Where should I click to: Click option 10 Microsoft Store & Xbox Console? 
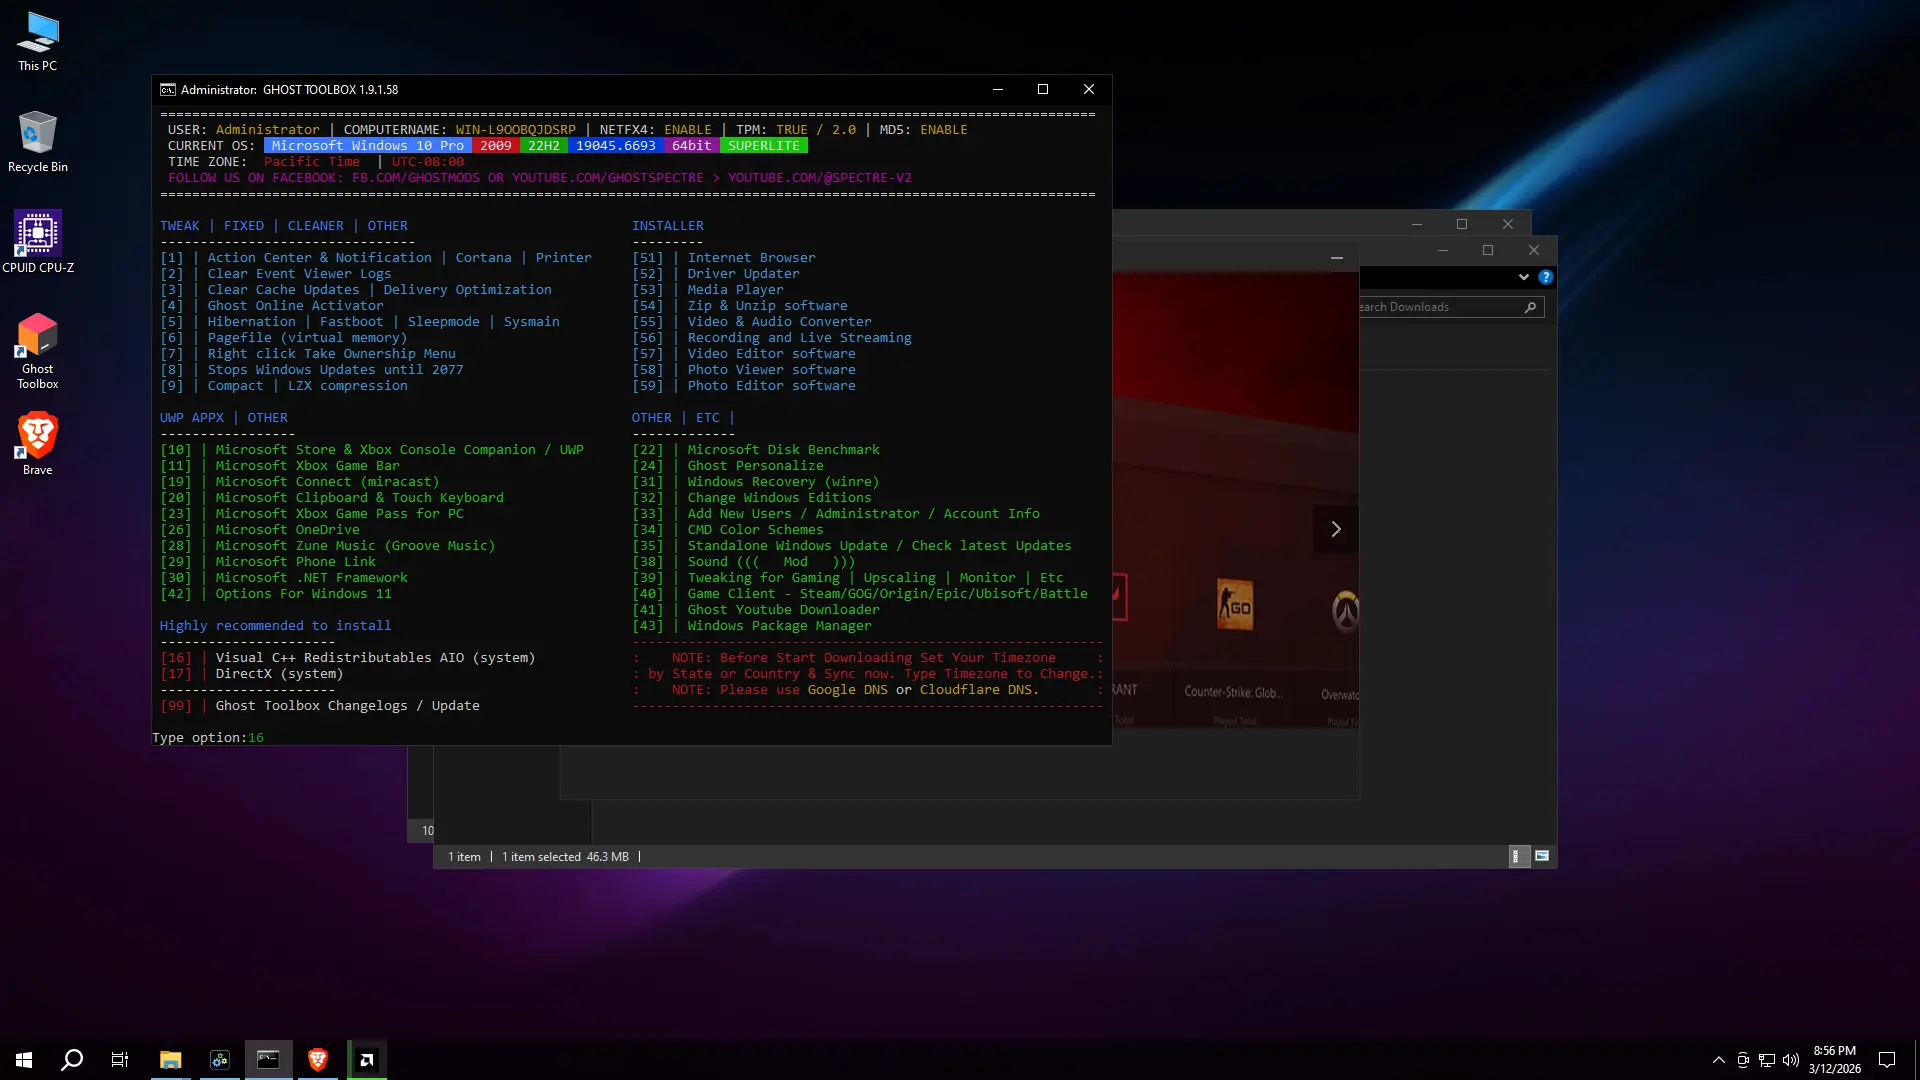click(x=372, y=450)
